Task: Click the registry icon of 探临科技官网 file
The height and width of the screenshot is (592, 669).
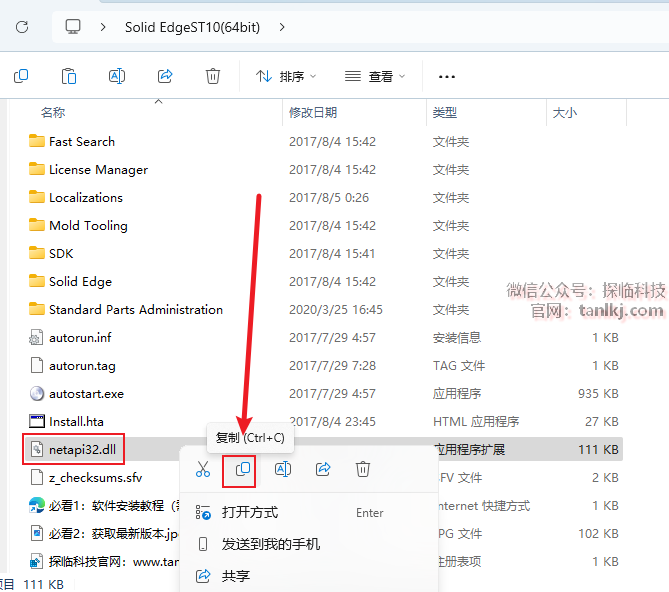Action: [x=36, y=562]
